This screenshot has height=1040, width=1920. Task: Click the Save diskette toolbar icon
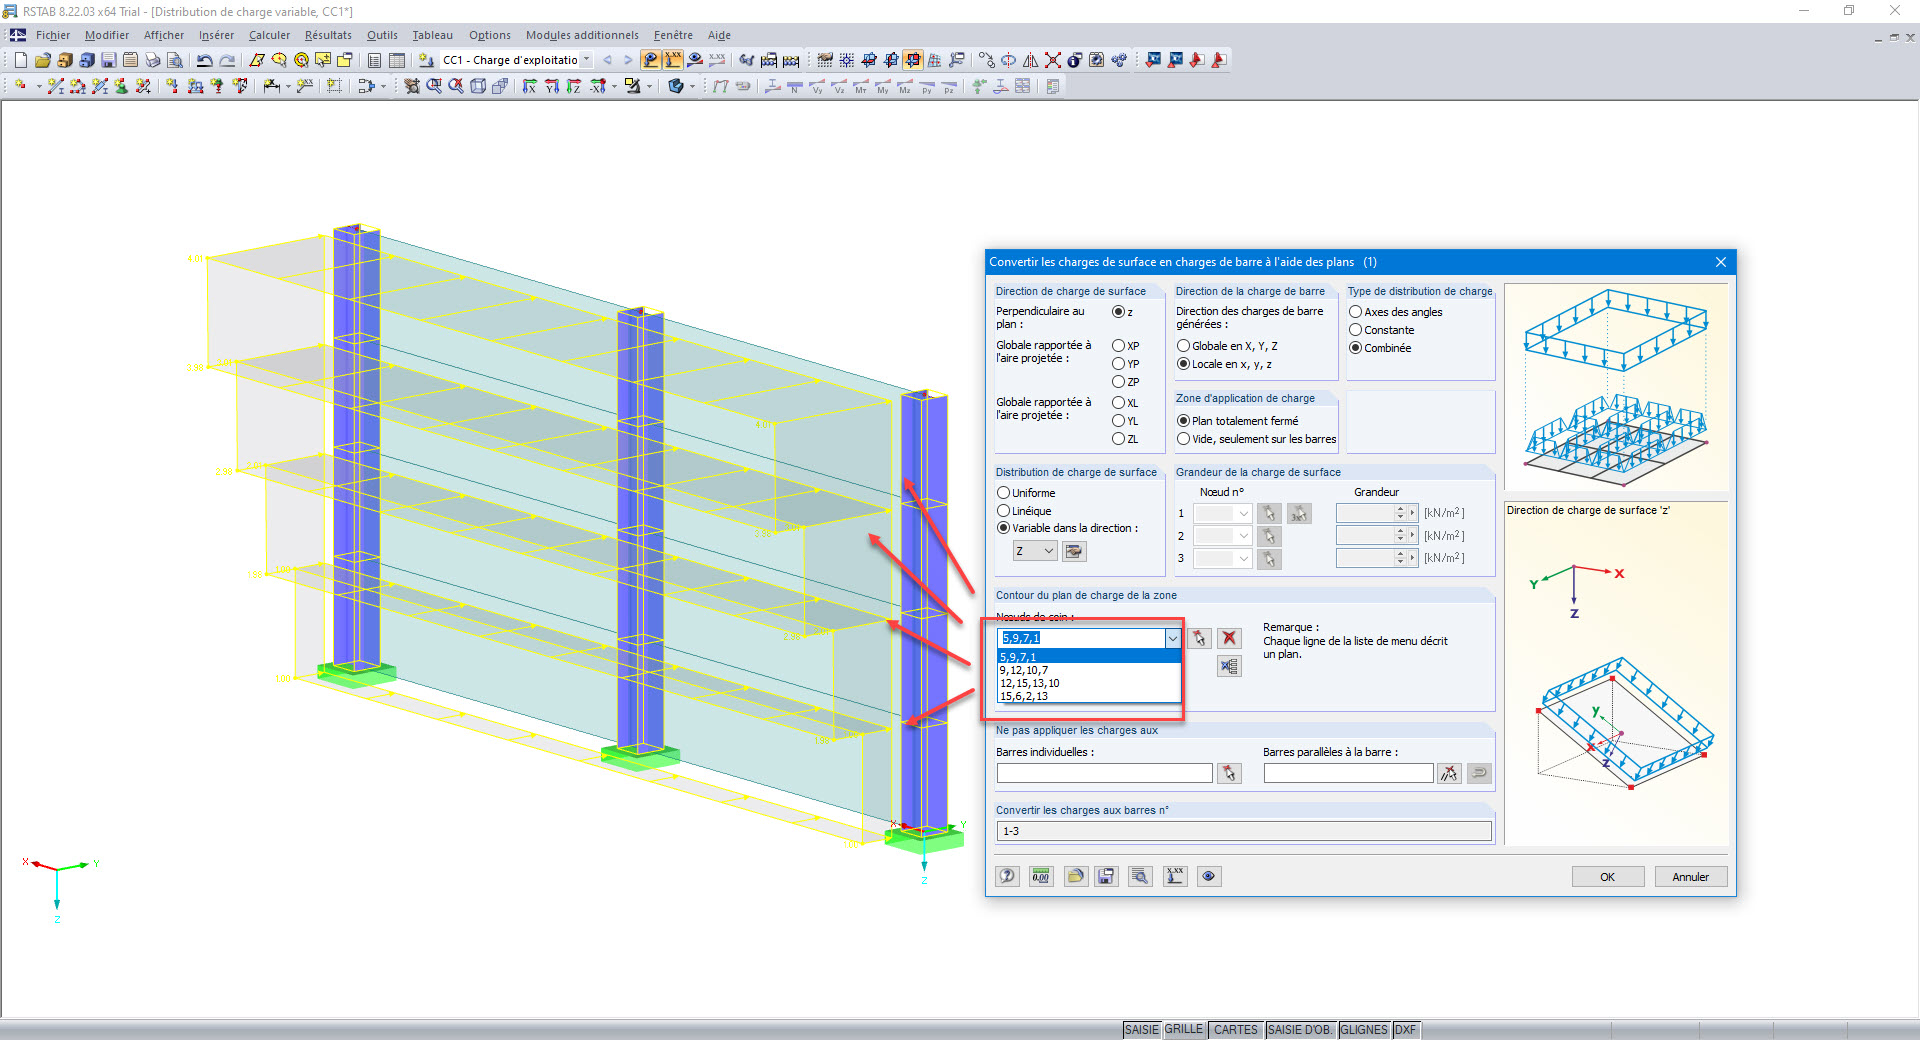(108, 60)
